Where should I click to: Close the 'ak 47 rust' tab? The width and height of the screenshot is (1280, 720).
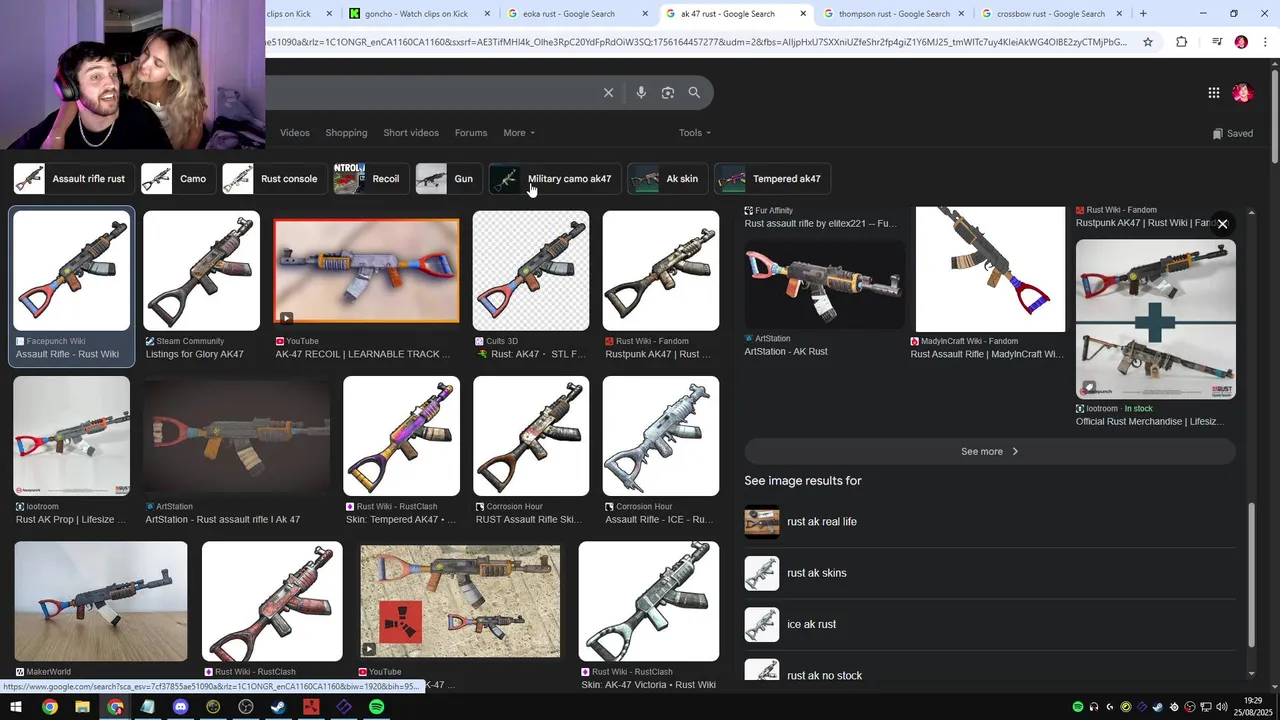803,14
